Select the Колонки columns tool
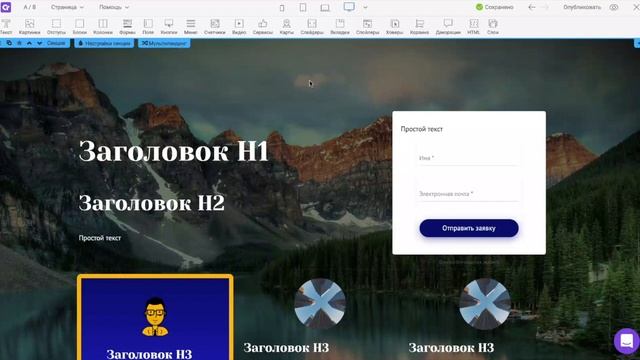This screenshot has height=360, width=640. point(103,27)
